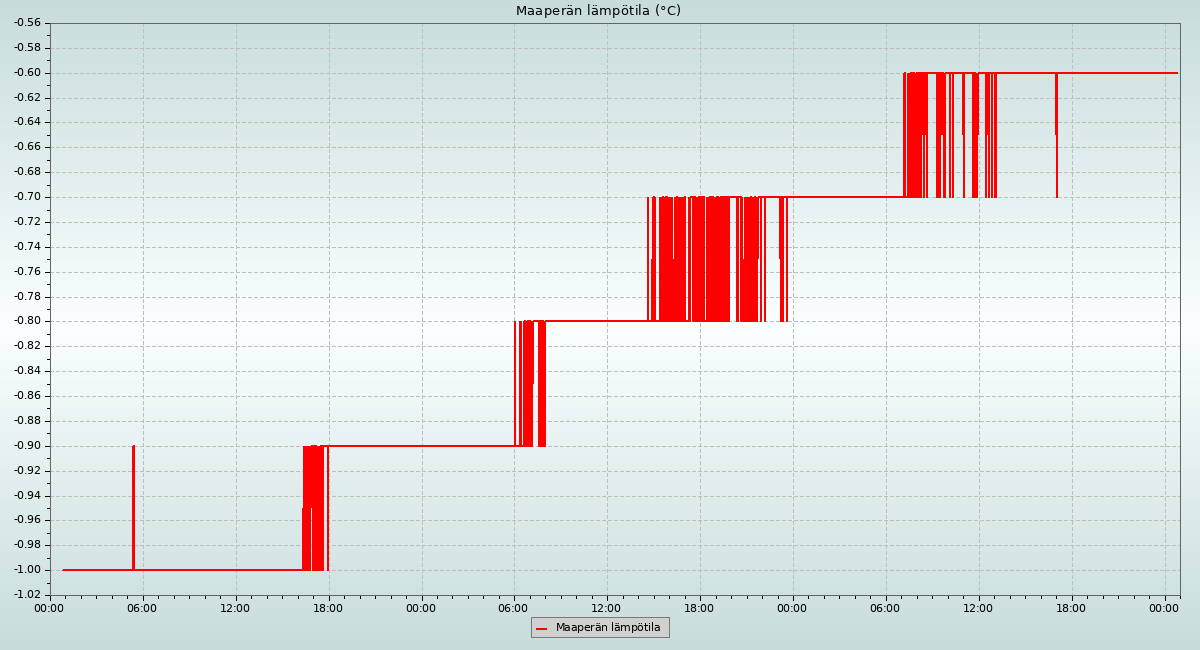Click the isolated early spike reaching -0.90
This screenshot has width=1200, height=650.
point(133,500)
